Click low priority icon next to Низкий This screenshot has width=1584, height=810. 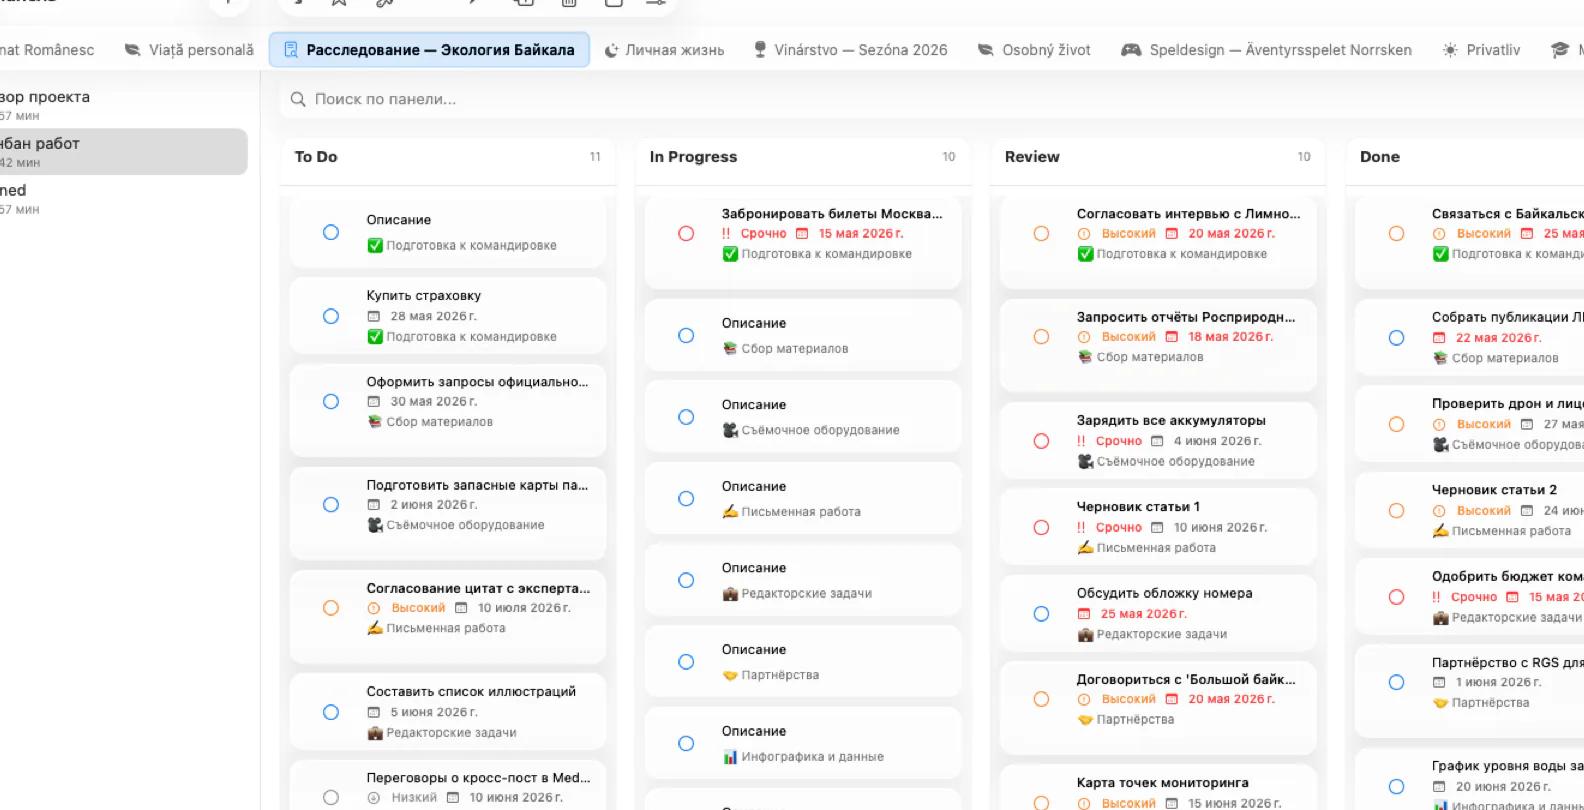click(x=374, y=797)
